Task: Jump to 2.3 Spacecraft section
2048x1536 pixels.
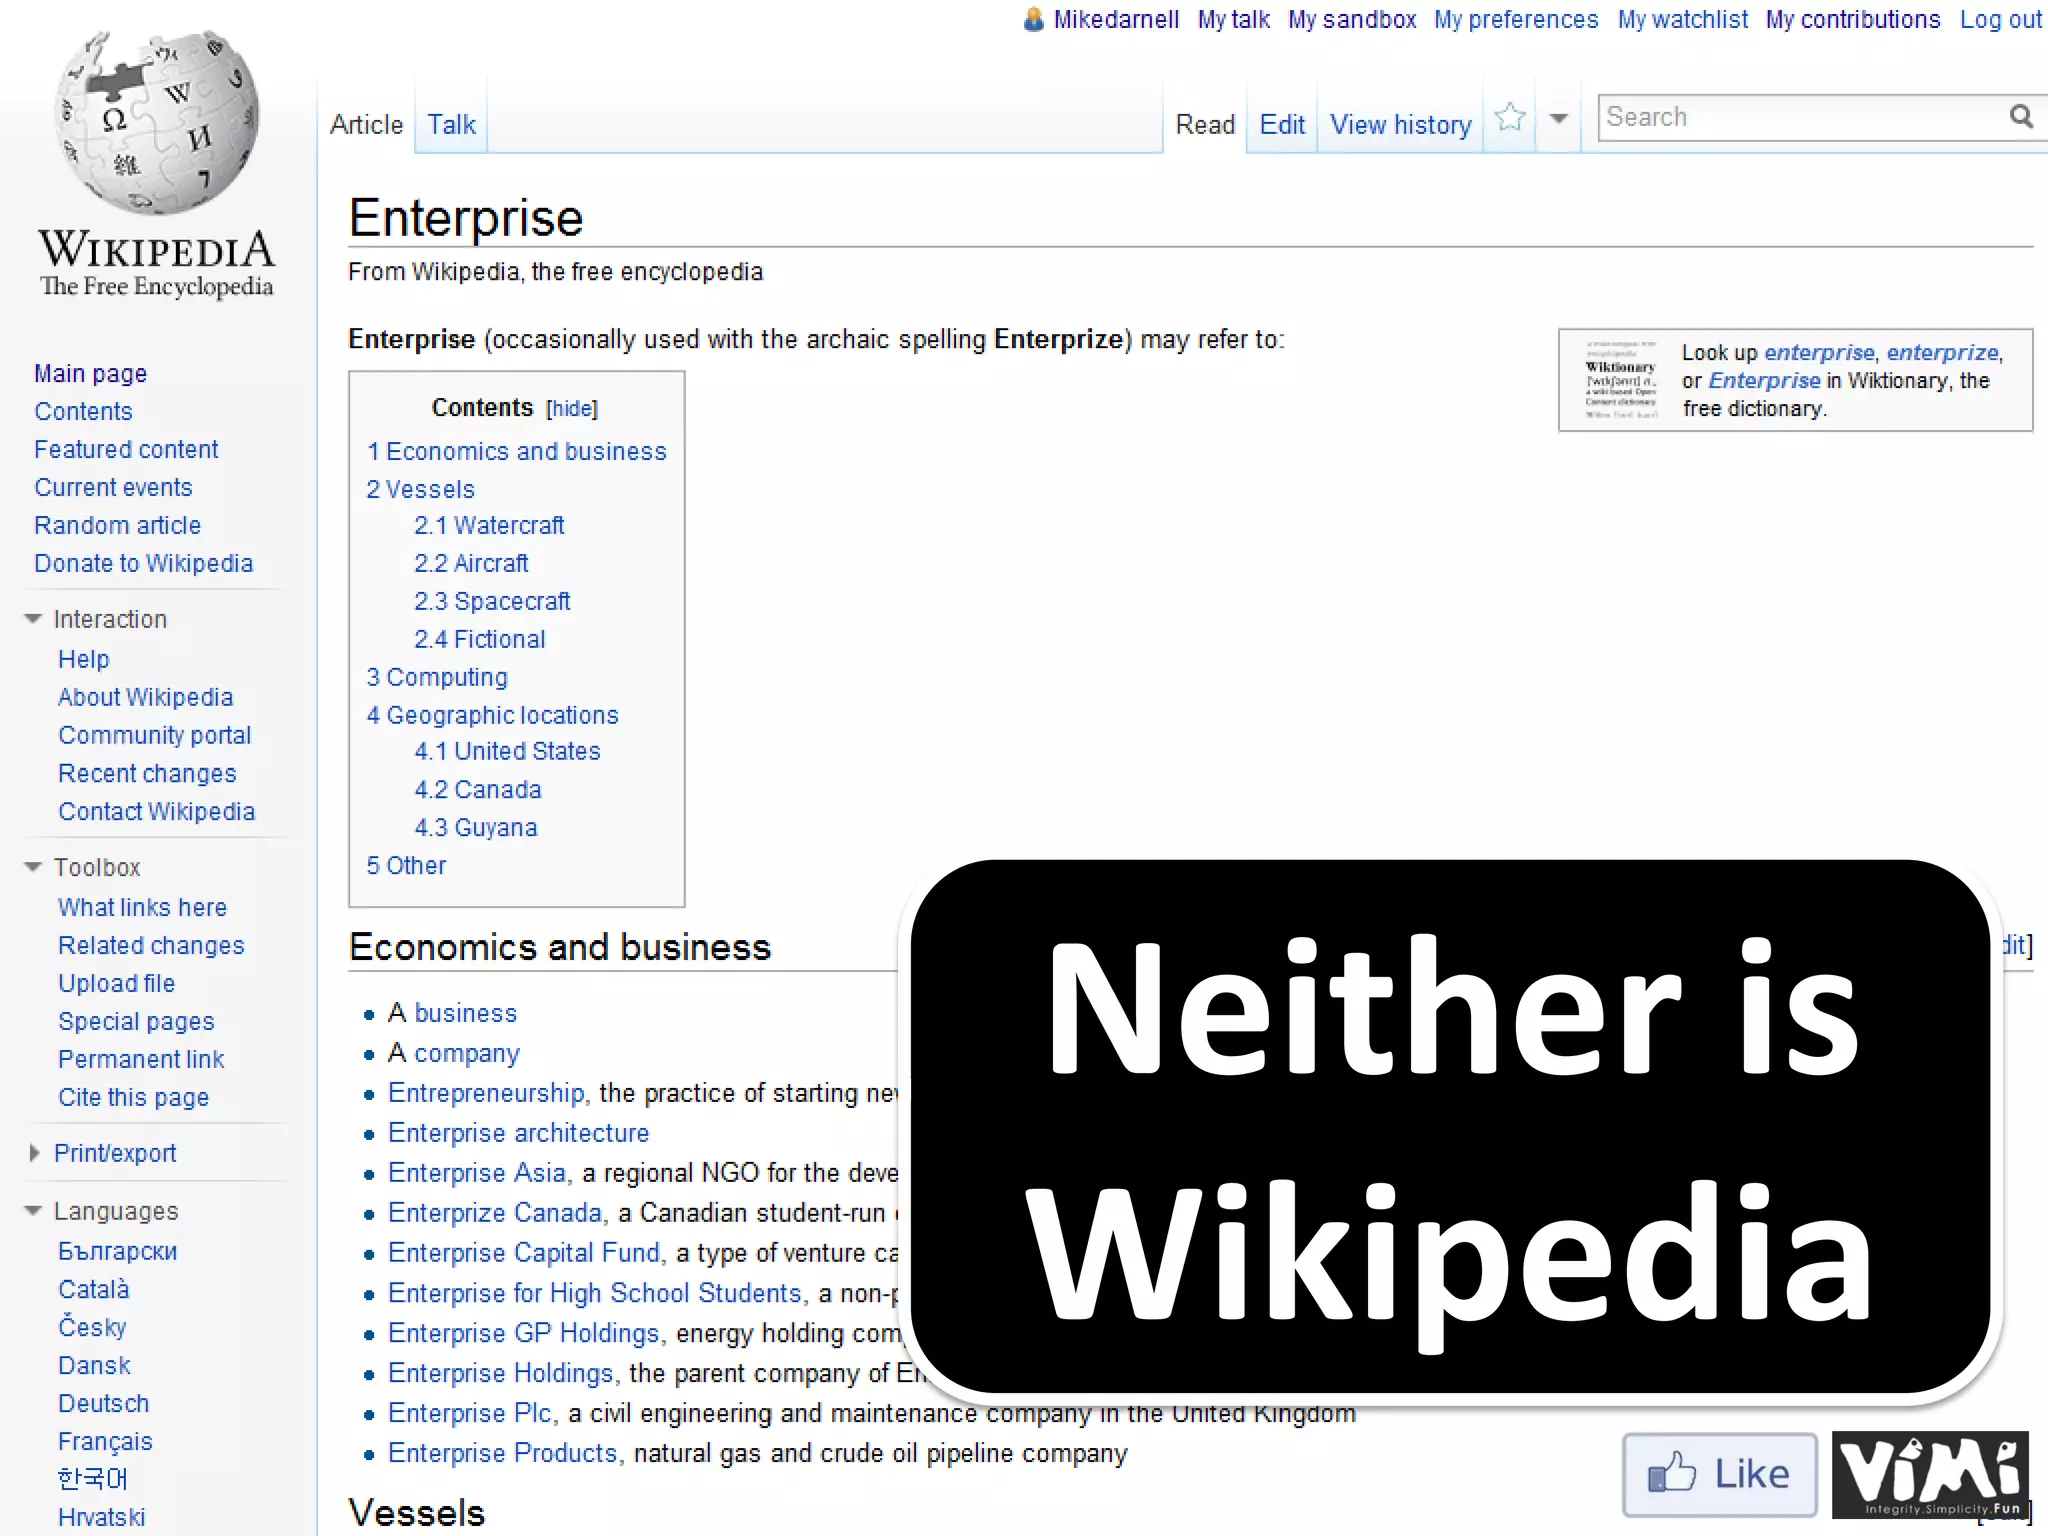Action: click(492, 601)
